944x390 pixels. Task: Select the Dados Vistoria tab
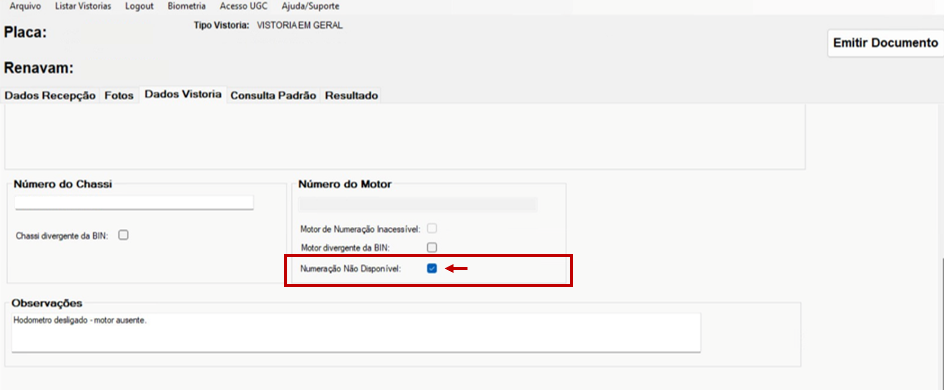[x=183, y=94]
